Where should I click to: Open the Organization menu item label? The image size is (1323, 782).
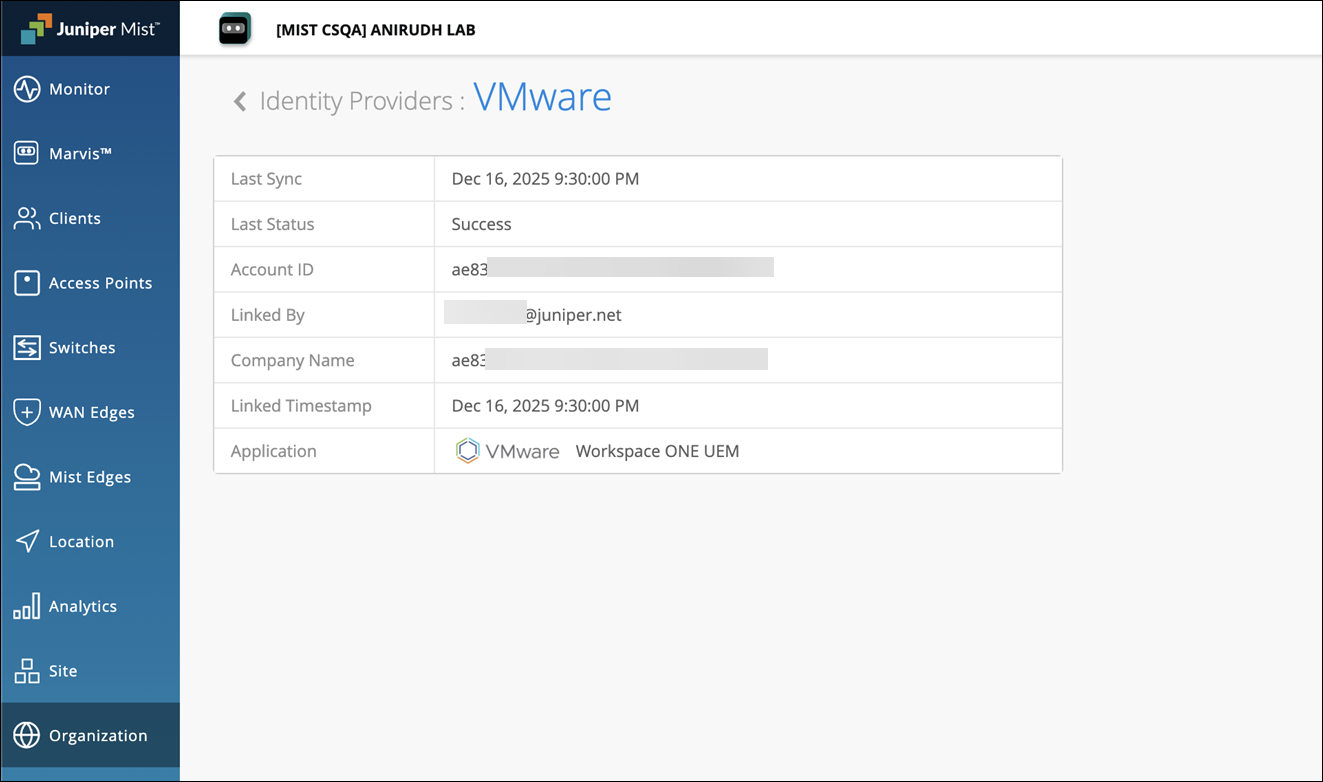(98, 736)
